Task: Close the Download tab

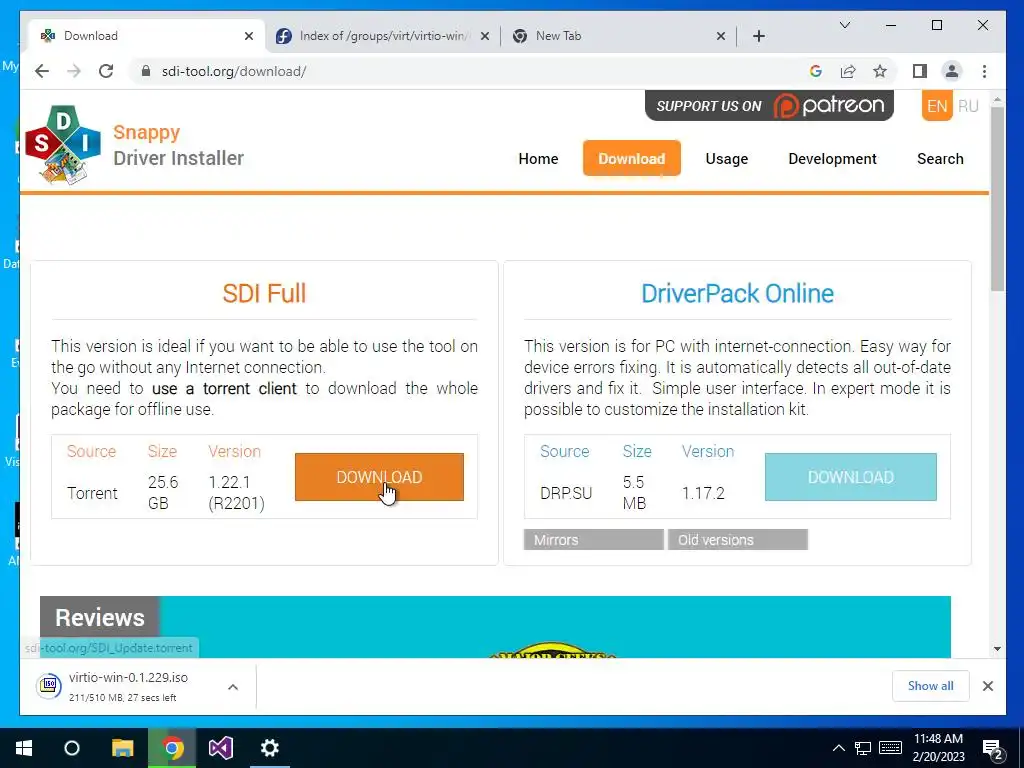Action: click(x=249, y=36)
